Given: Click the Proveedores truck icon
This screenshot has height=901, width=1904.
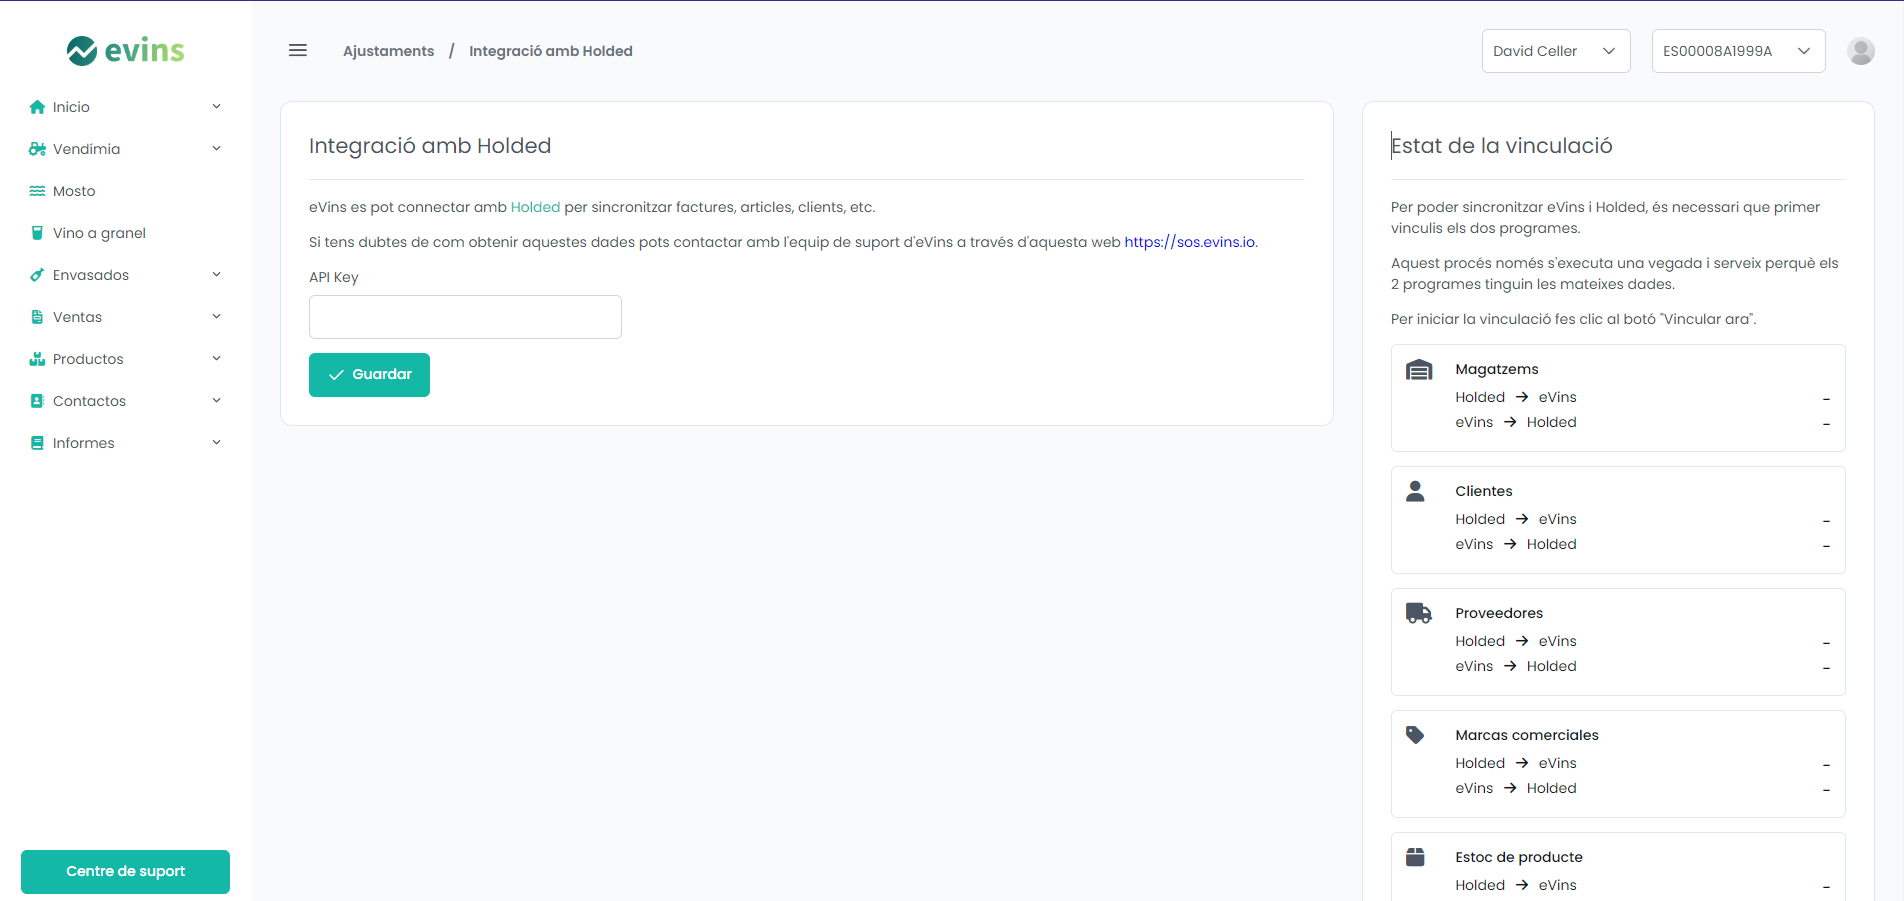Looking at the screenshot, I should (1419, 613).
